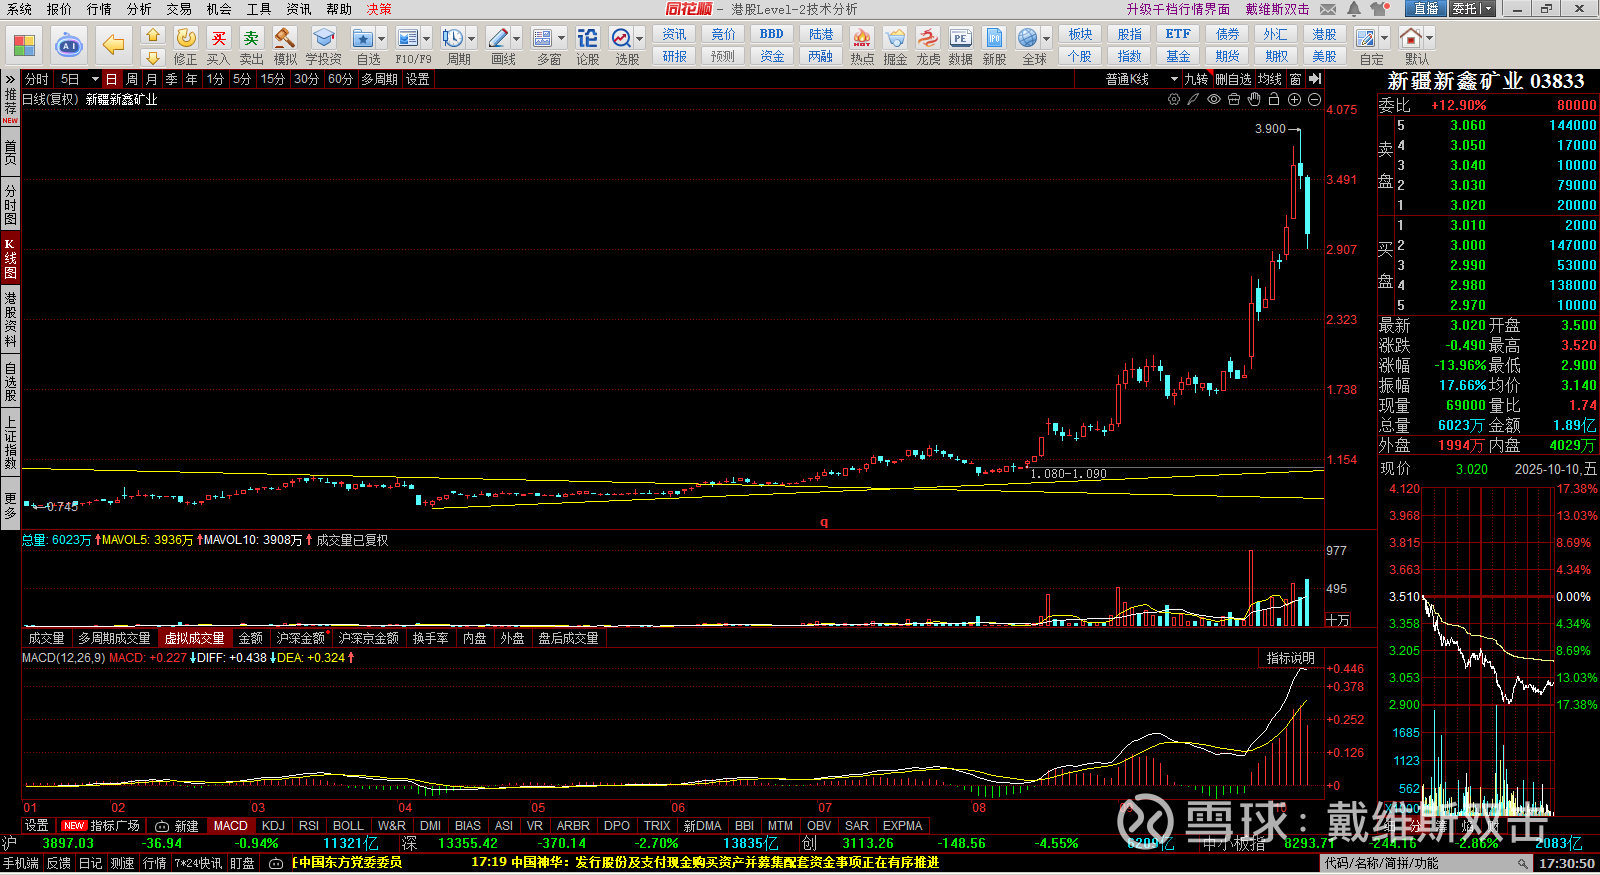Image resolution: width=1600 pixels, height=875 pixels.
Task: Toggle the chart lock icon
Action: pos(1274,100)
